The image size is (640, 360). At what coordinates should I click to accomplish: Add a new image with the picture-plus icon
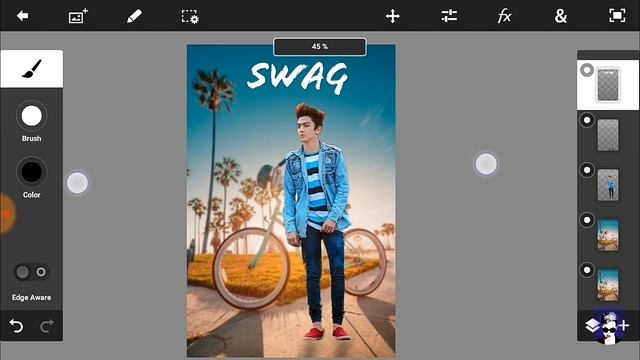[x=78, y=16]
